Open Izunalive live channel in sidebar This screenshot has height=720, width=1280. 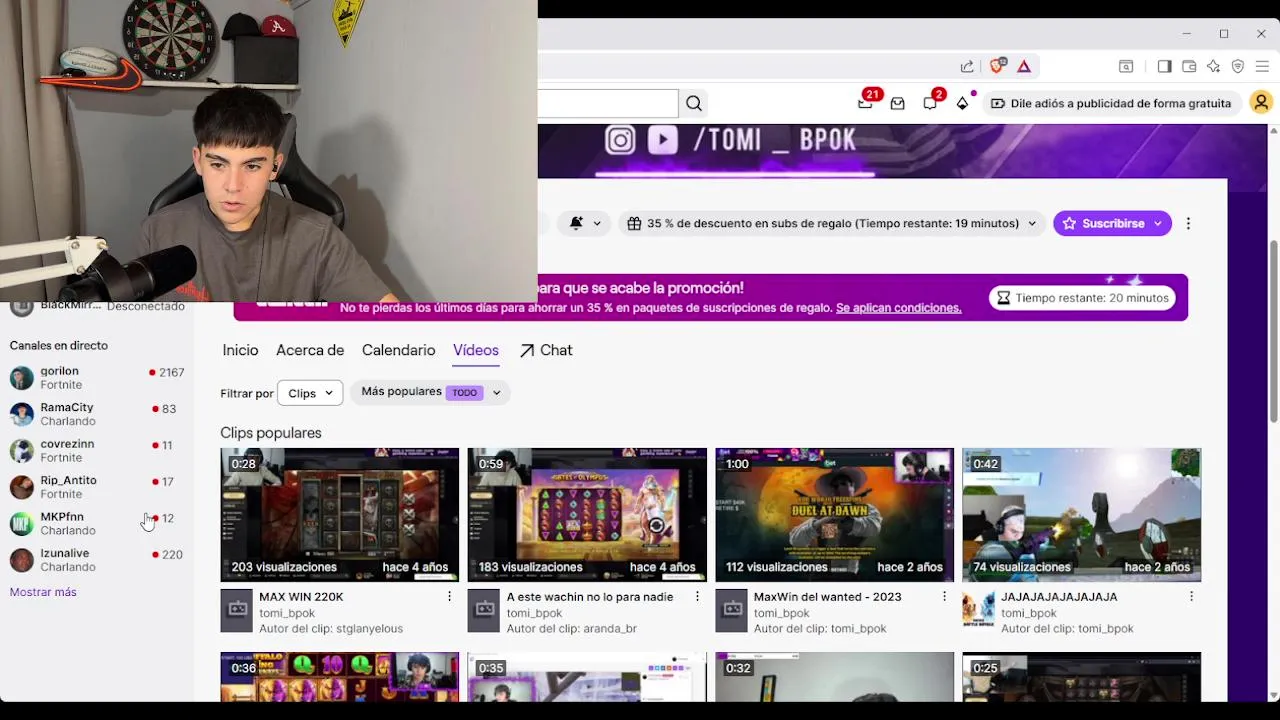pyautogui.click(x=97, y=560)
